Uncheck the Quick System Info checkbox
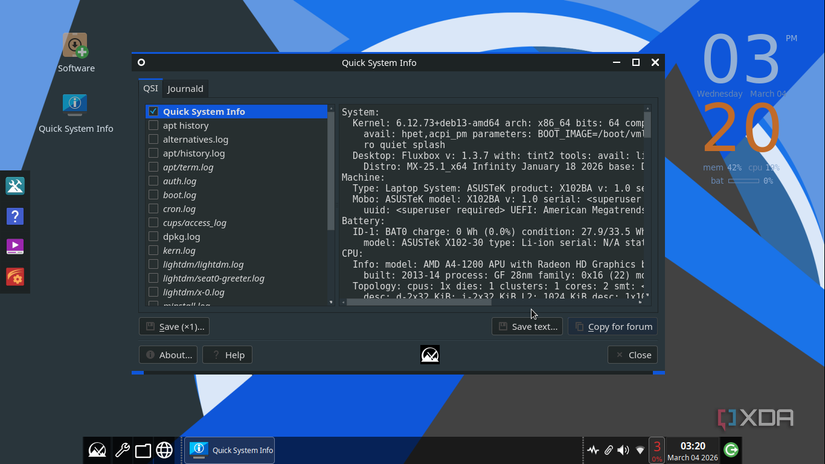The width and height of the screenshot is (825, 464). [153, 112]
